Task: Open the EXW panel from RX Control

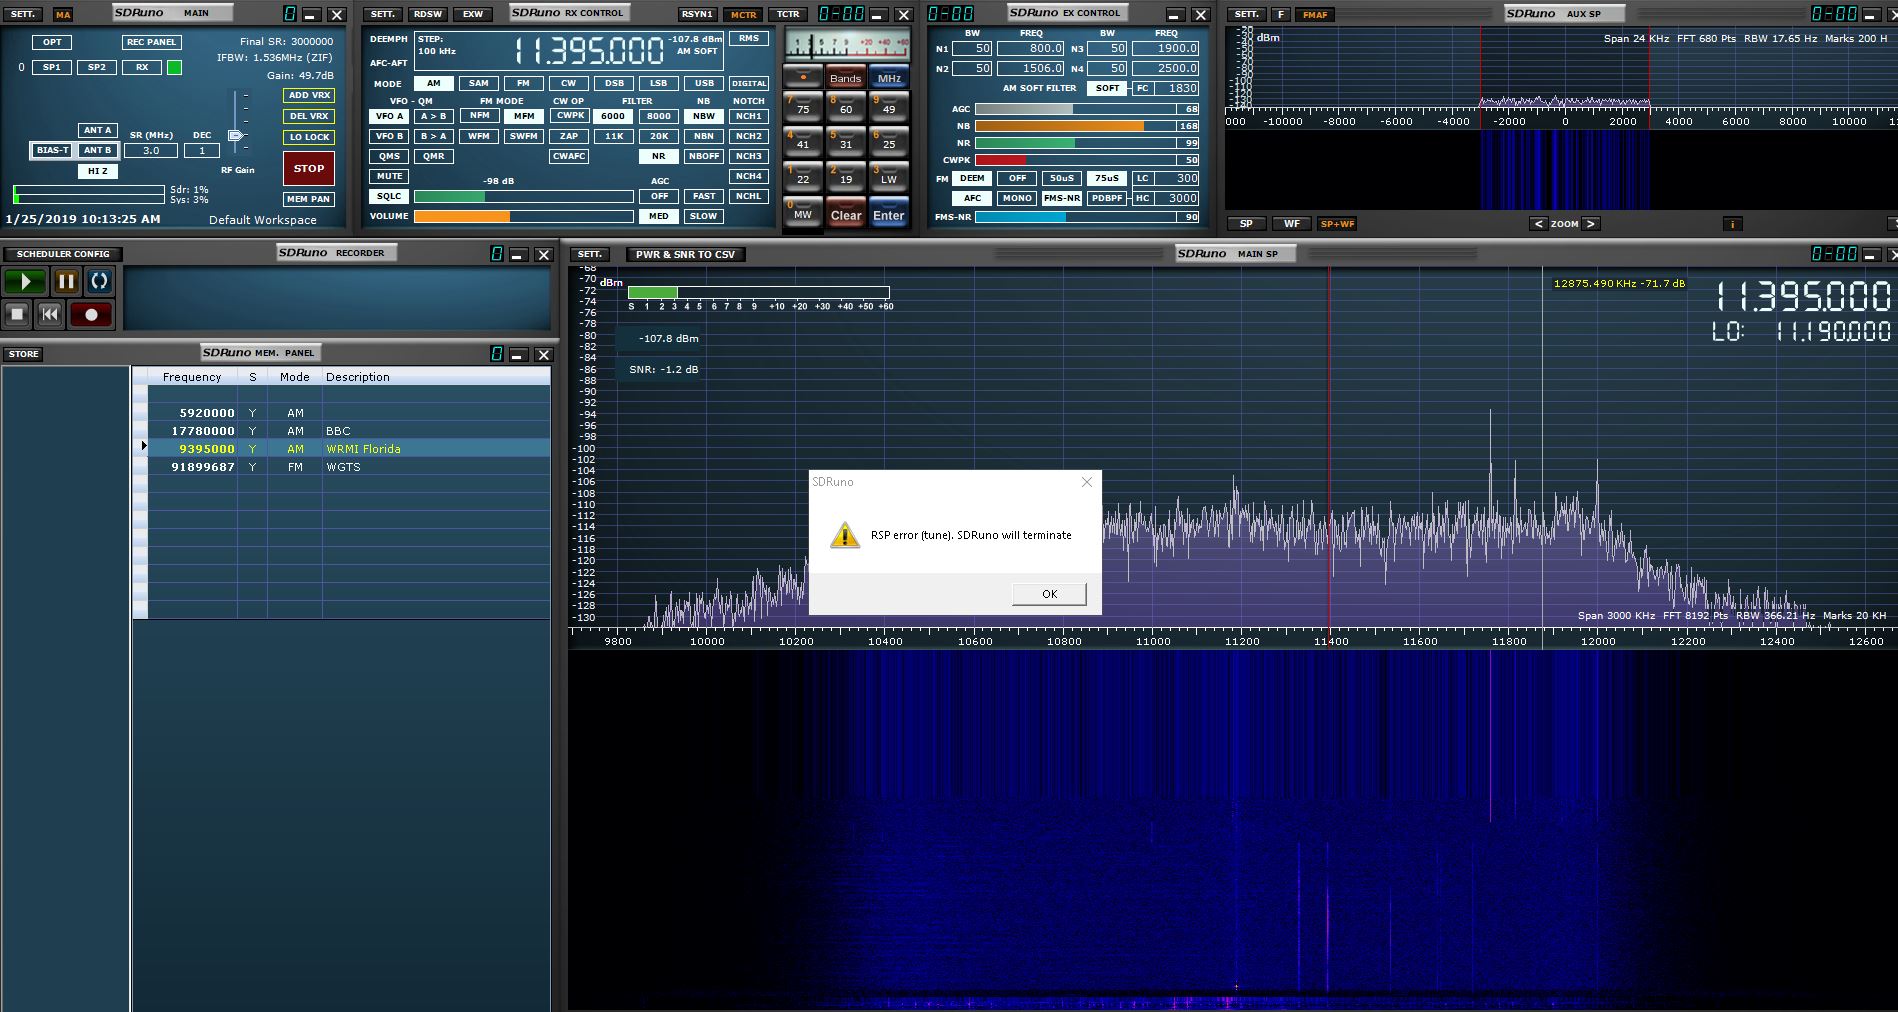Action: 473,14
